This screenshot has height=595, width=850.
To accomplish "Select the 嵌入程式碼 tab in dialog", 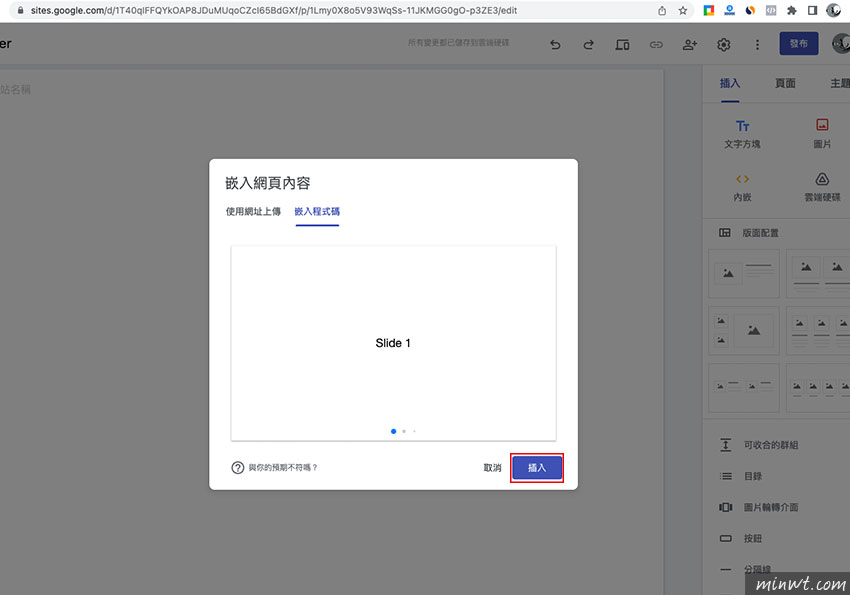I will (317, 211).
